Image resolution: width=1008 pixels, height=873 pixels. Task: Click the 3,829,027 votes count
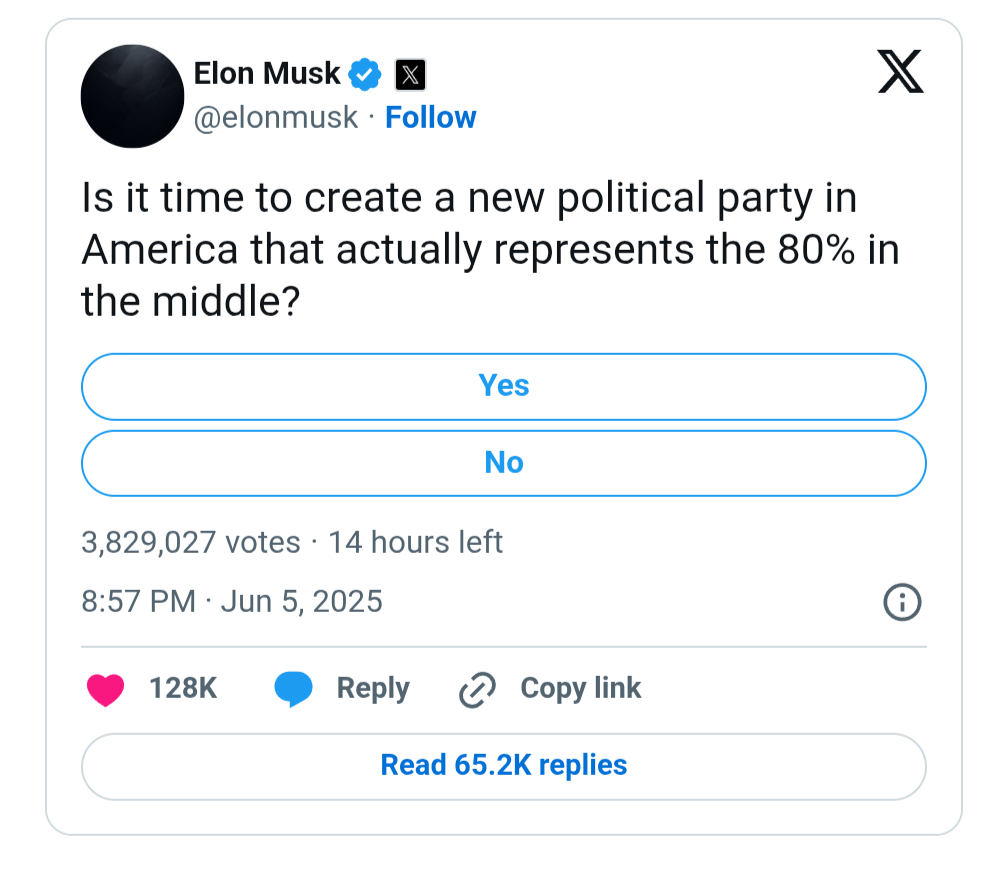click(191, 542)
